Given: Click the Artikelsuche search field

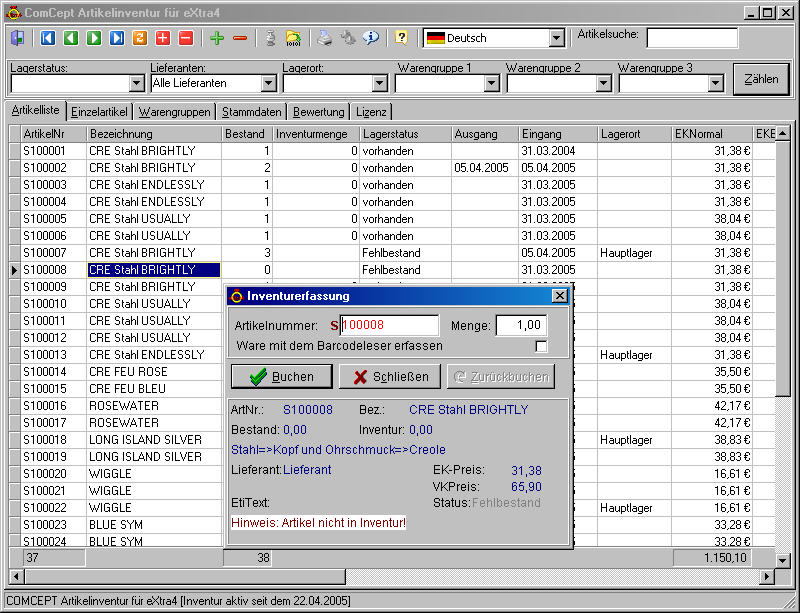Looking at the screenshot, I should 691,38.
